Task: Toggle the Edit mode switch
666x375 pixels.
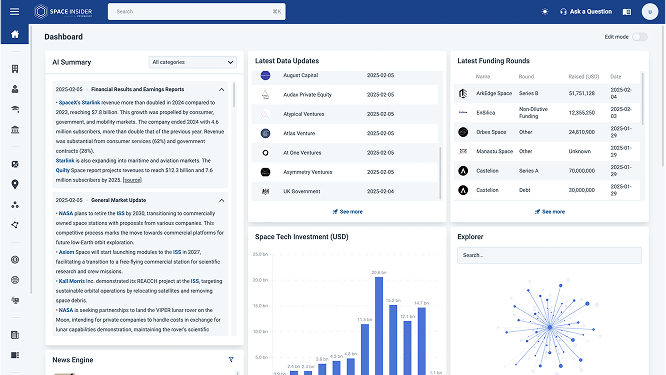Action: tap(640, 37)
